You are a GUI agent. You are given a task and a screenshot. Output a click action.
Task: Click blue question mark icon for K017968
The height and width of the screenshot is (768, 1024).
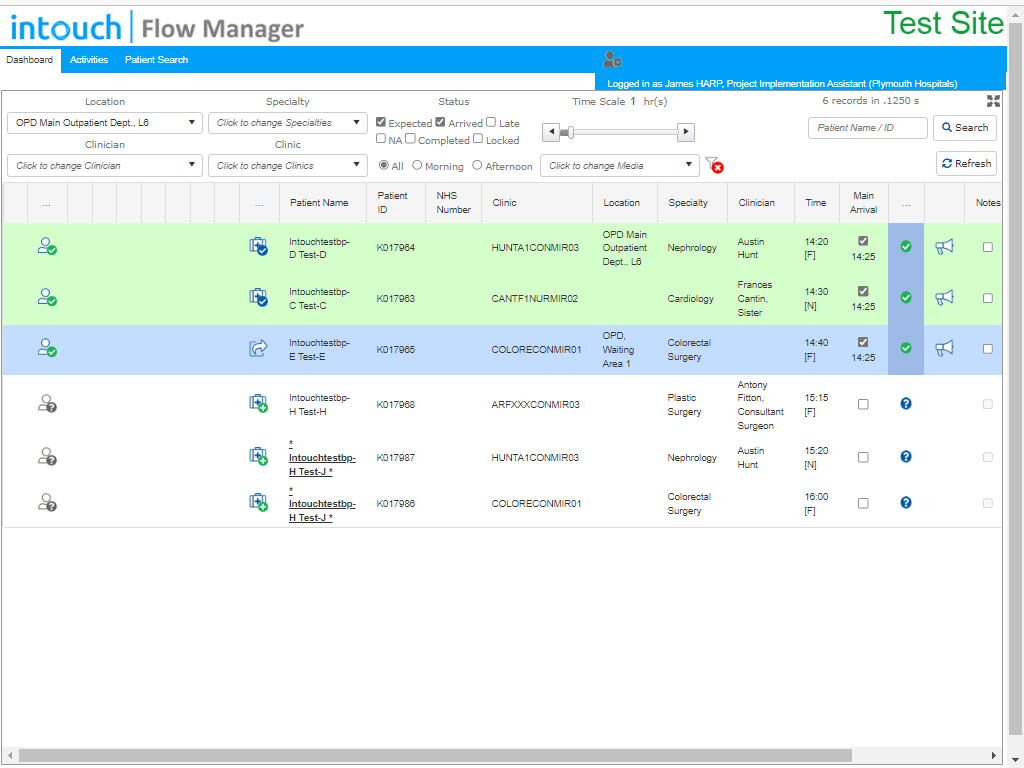[906, 404]
